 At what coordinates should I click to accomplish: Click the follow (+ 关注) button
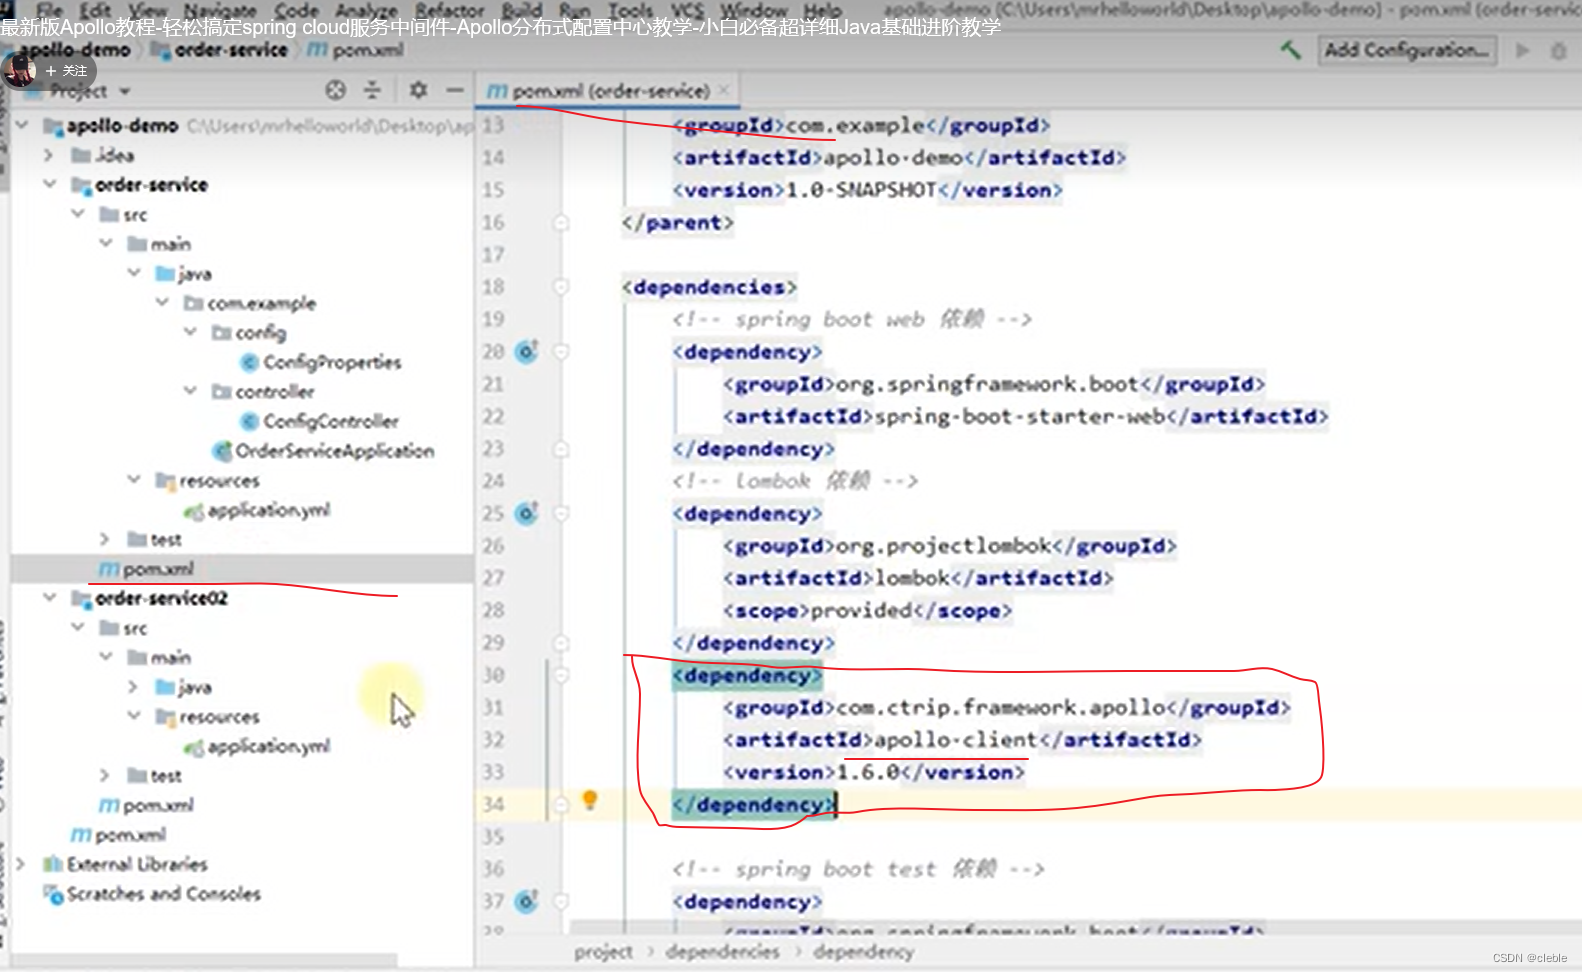(67, 71)
